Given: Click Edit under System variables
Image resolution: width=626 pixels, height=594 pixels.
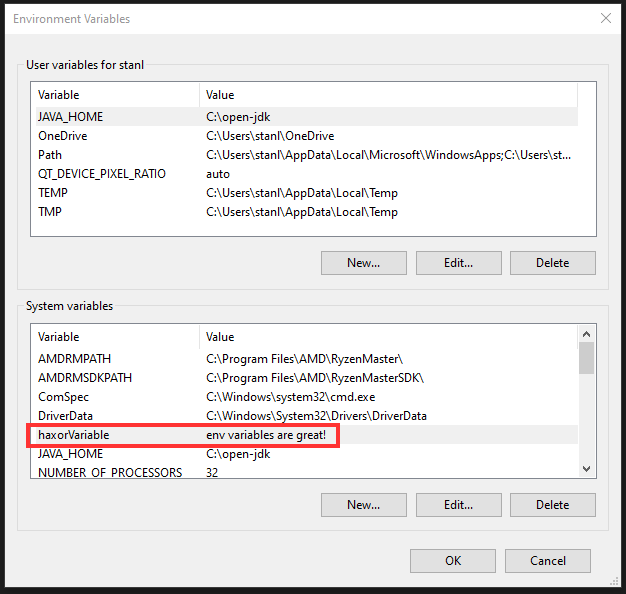Looking at the screenshot, I should pos(458,505).
